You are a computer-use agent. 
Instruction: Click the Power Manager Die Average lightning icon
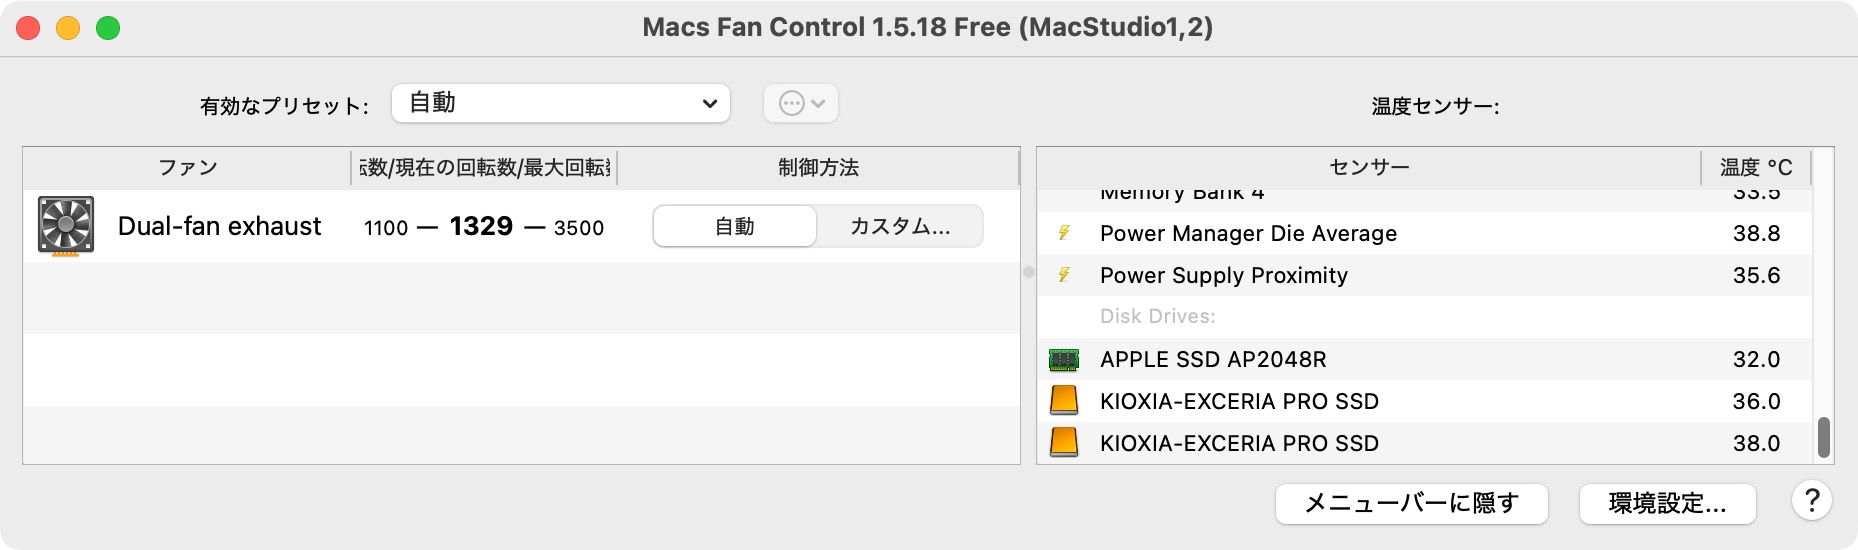pos(1064,233)
